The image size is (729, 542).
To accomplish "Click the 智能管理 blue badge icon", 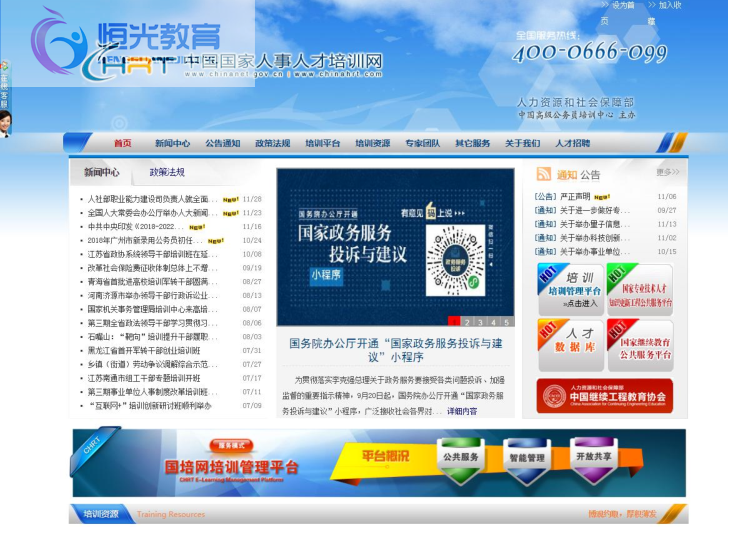I will pyautogui.click(x=527, y=461).
